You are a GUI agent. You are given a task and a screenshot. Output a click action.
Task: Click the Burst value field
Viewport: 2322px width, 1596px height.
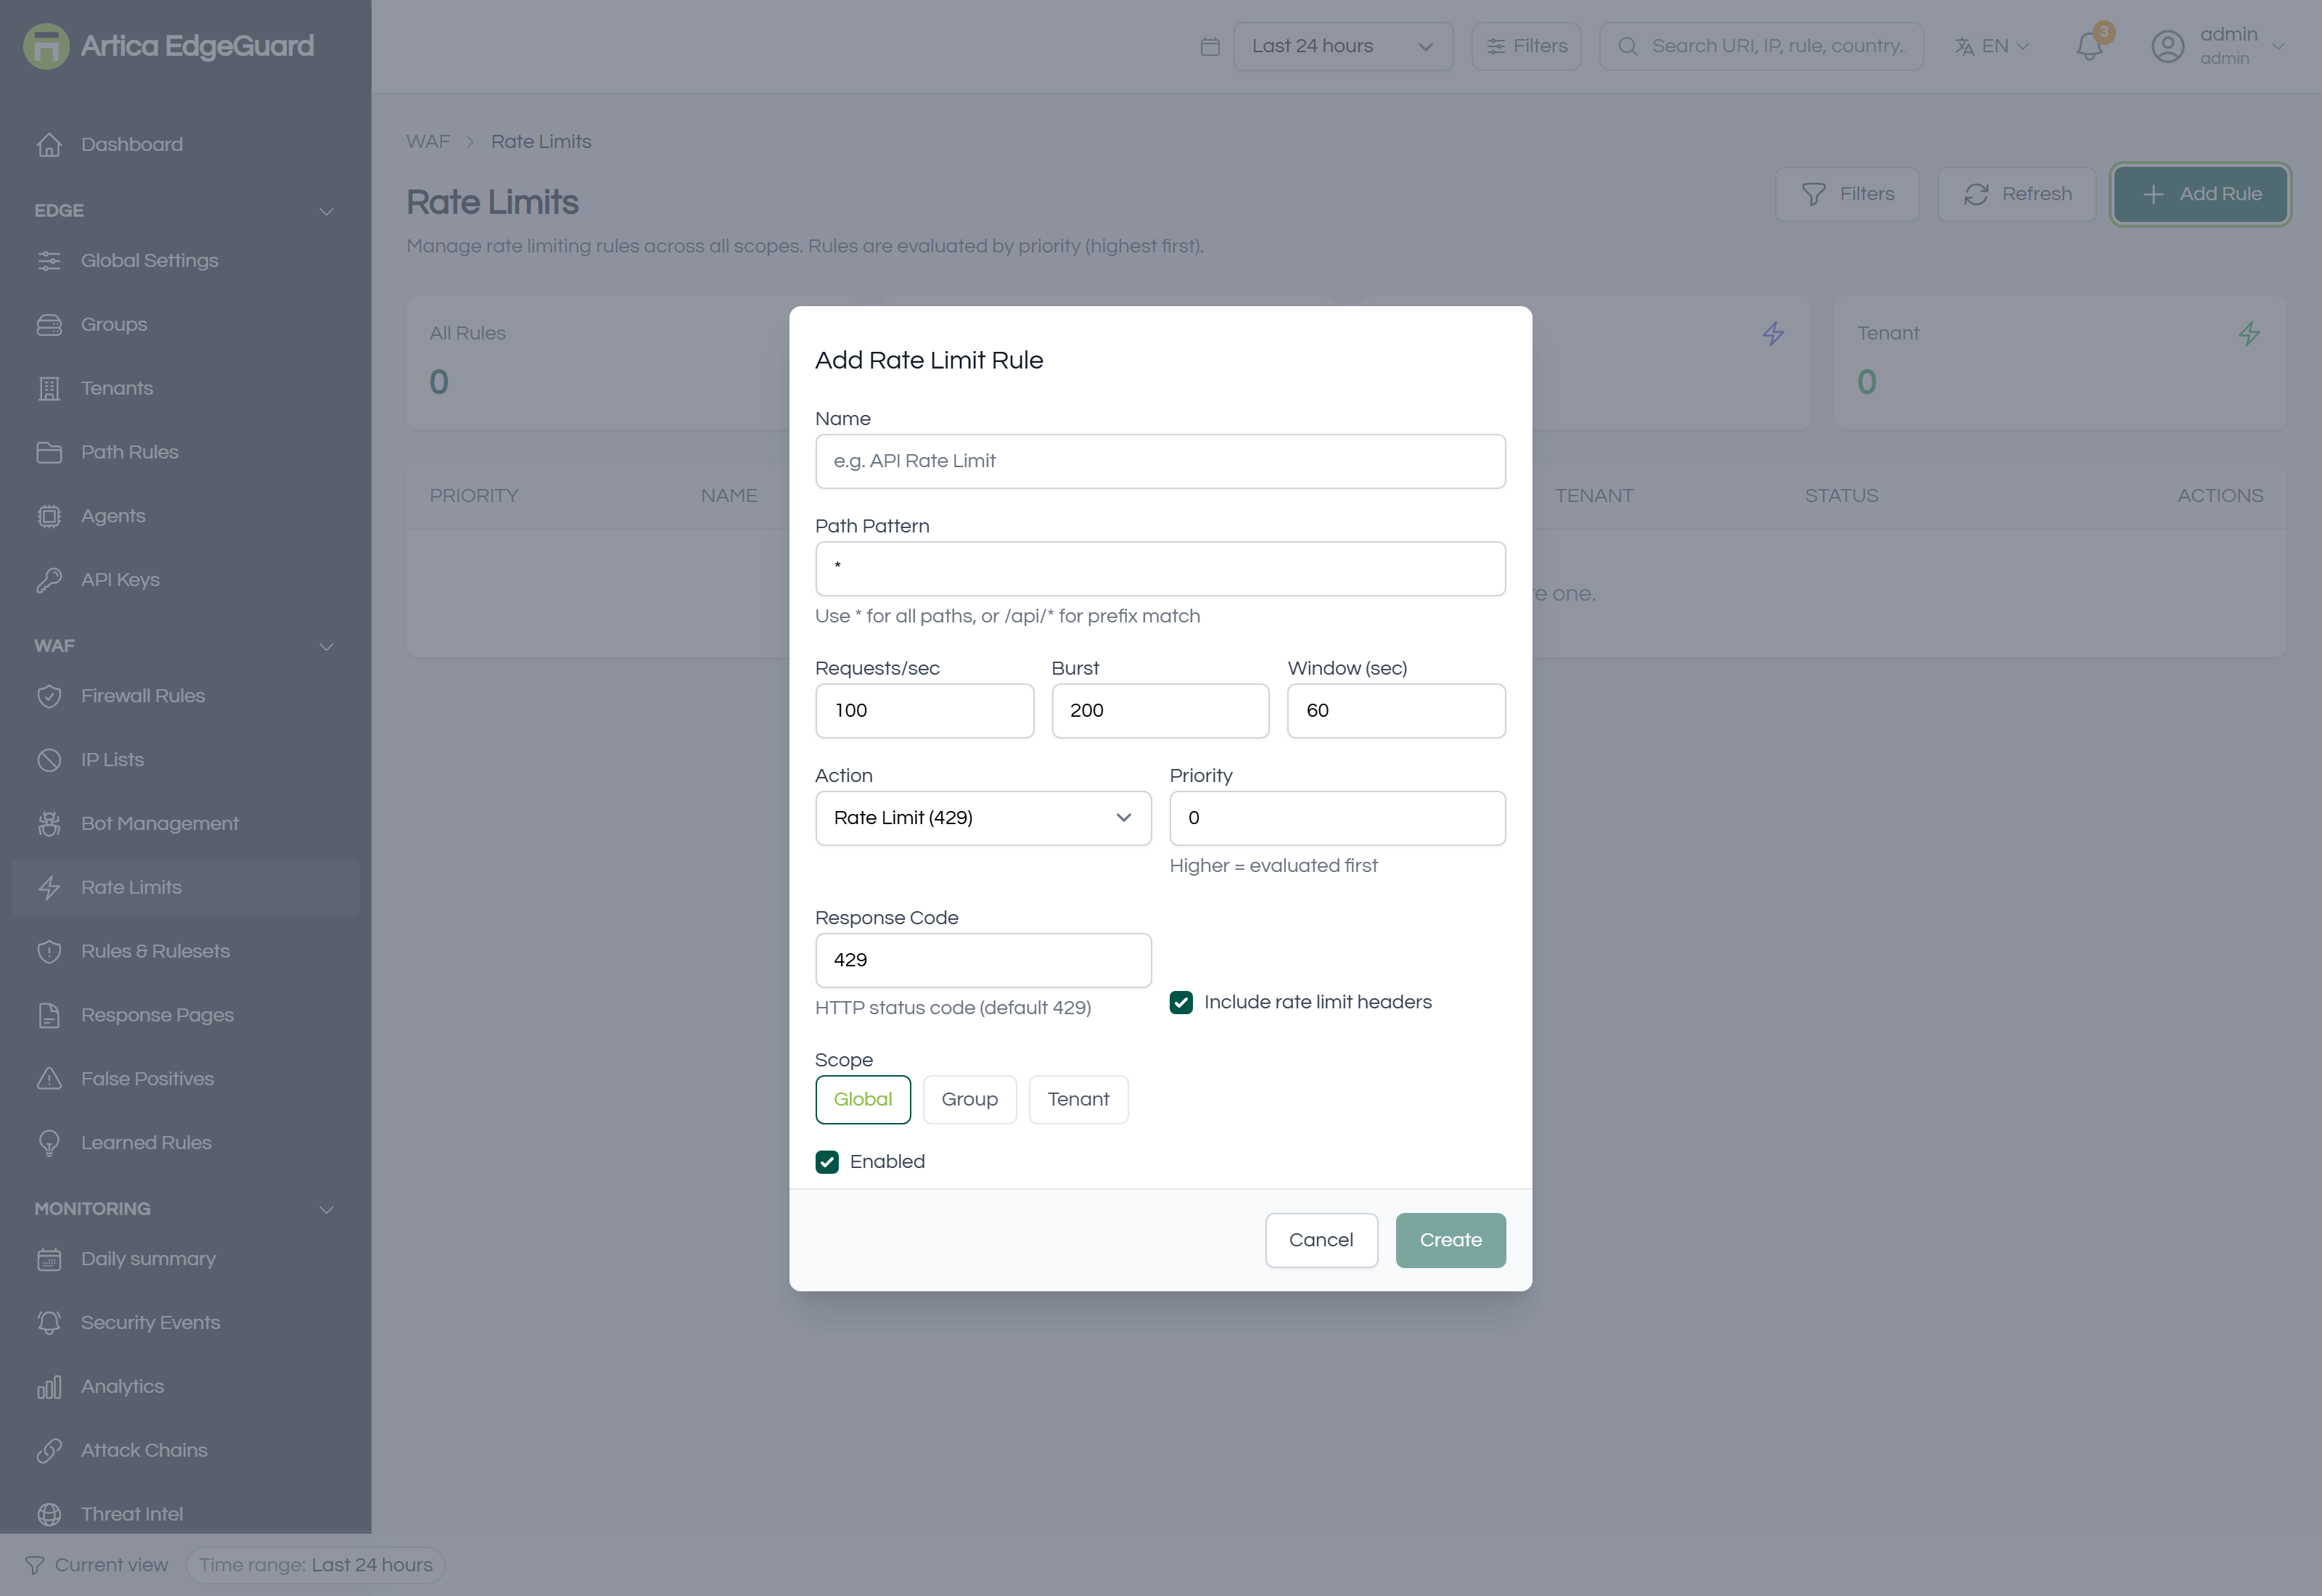(x=1160, y=711)
